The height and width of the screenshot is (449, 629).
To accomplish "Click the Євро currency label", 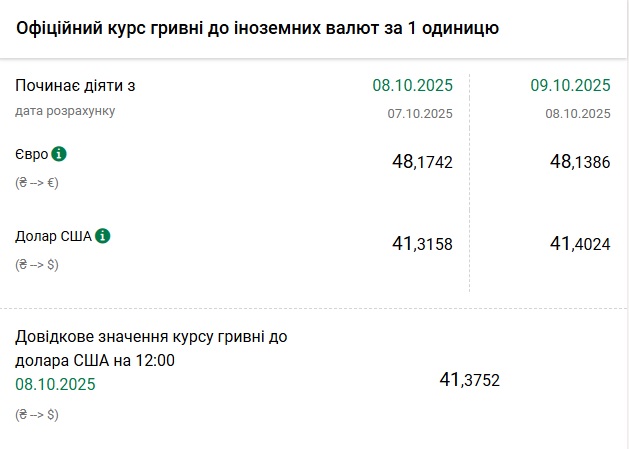I will 31,155.
